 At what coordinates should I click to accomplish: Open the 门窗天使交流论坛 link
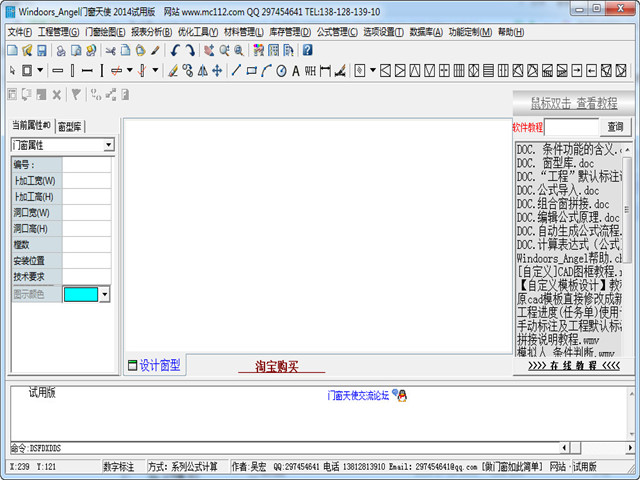click(x=358, y=396)
